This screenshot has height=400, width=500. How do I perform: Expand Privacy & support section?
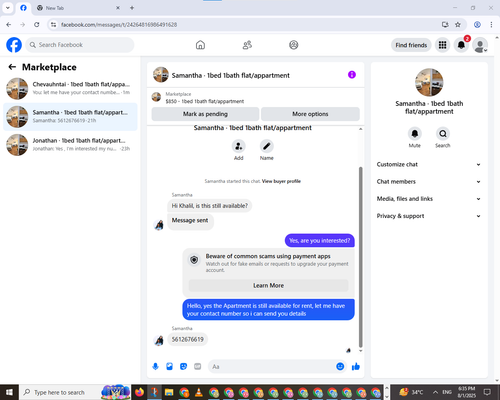pos(429,216)
